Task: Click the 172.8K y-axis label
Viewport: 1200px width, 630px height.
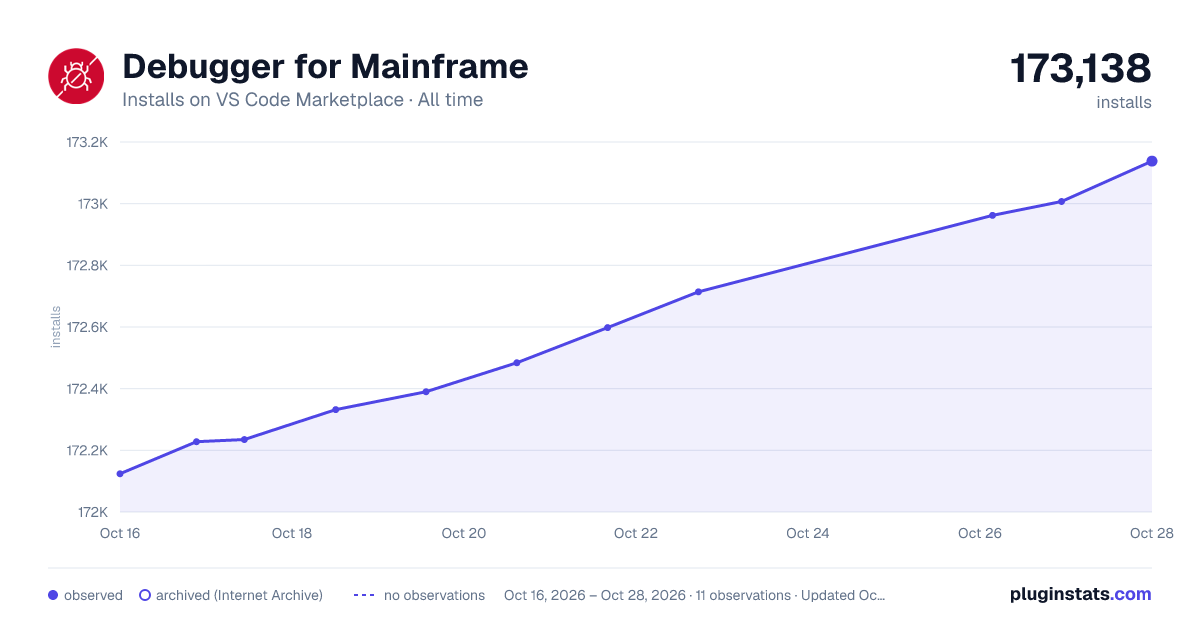Action: [x=87, y=266]
